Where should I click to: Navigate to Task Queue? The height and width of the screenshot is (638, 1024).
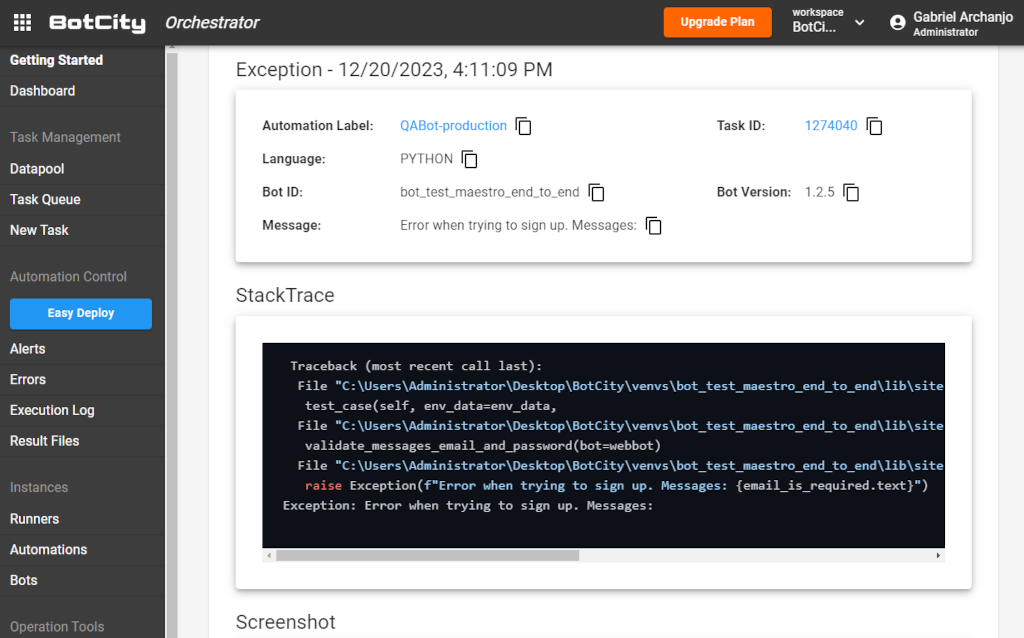pyautogui.click(x=45, y=199)
